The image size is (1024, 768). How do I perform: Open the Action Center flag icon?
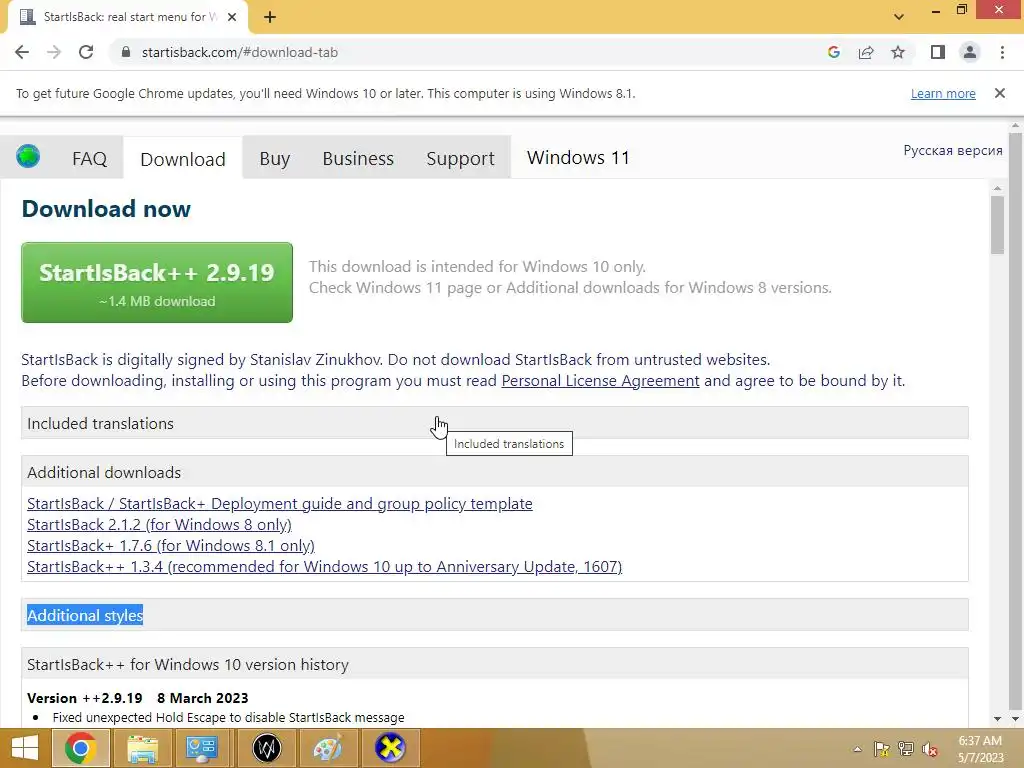(882, 749)
